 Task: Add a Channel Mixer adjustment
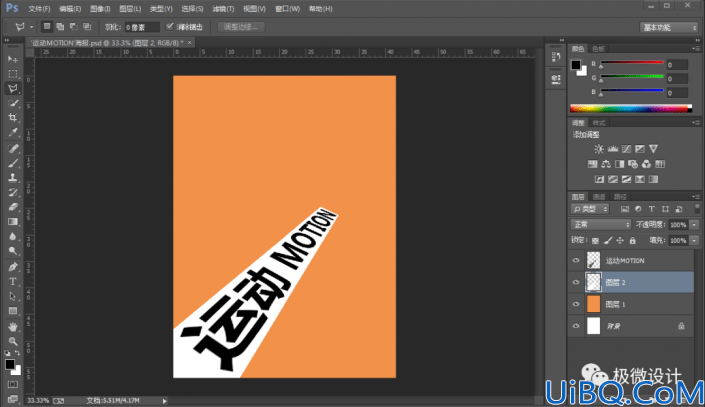tap(647, 164)
